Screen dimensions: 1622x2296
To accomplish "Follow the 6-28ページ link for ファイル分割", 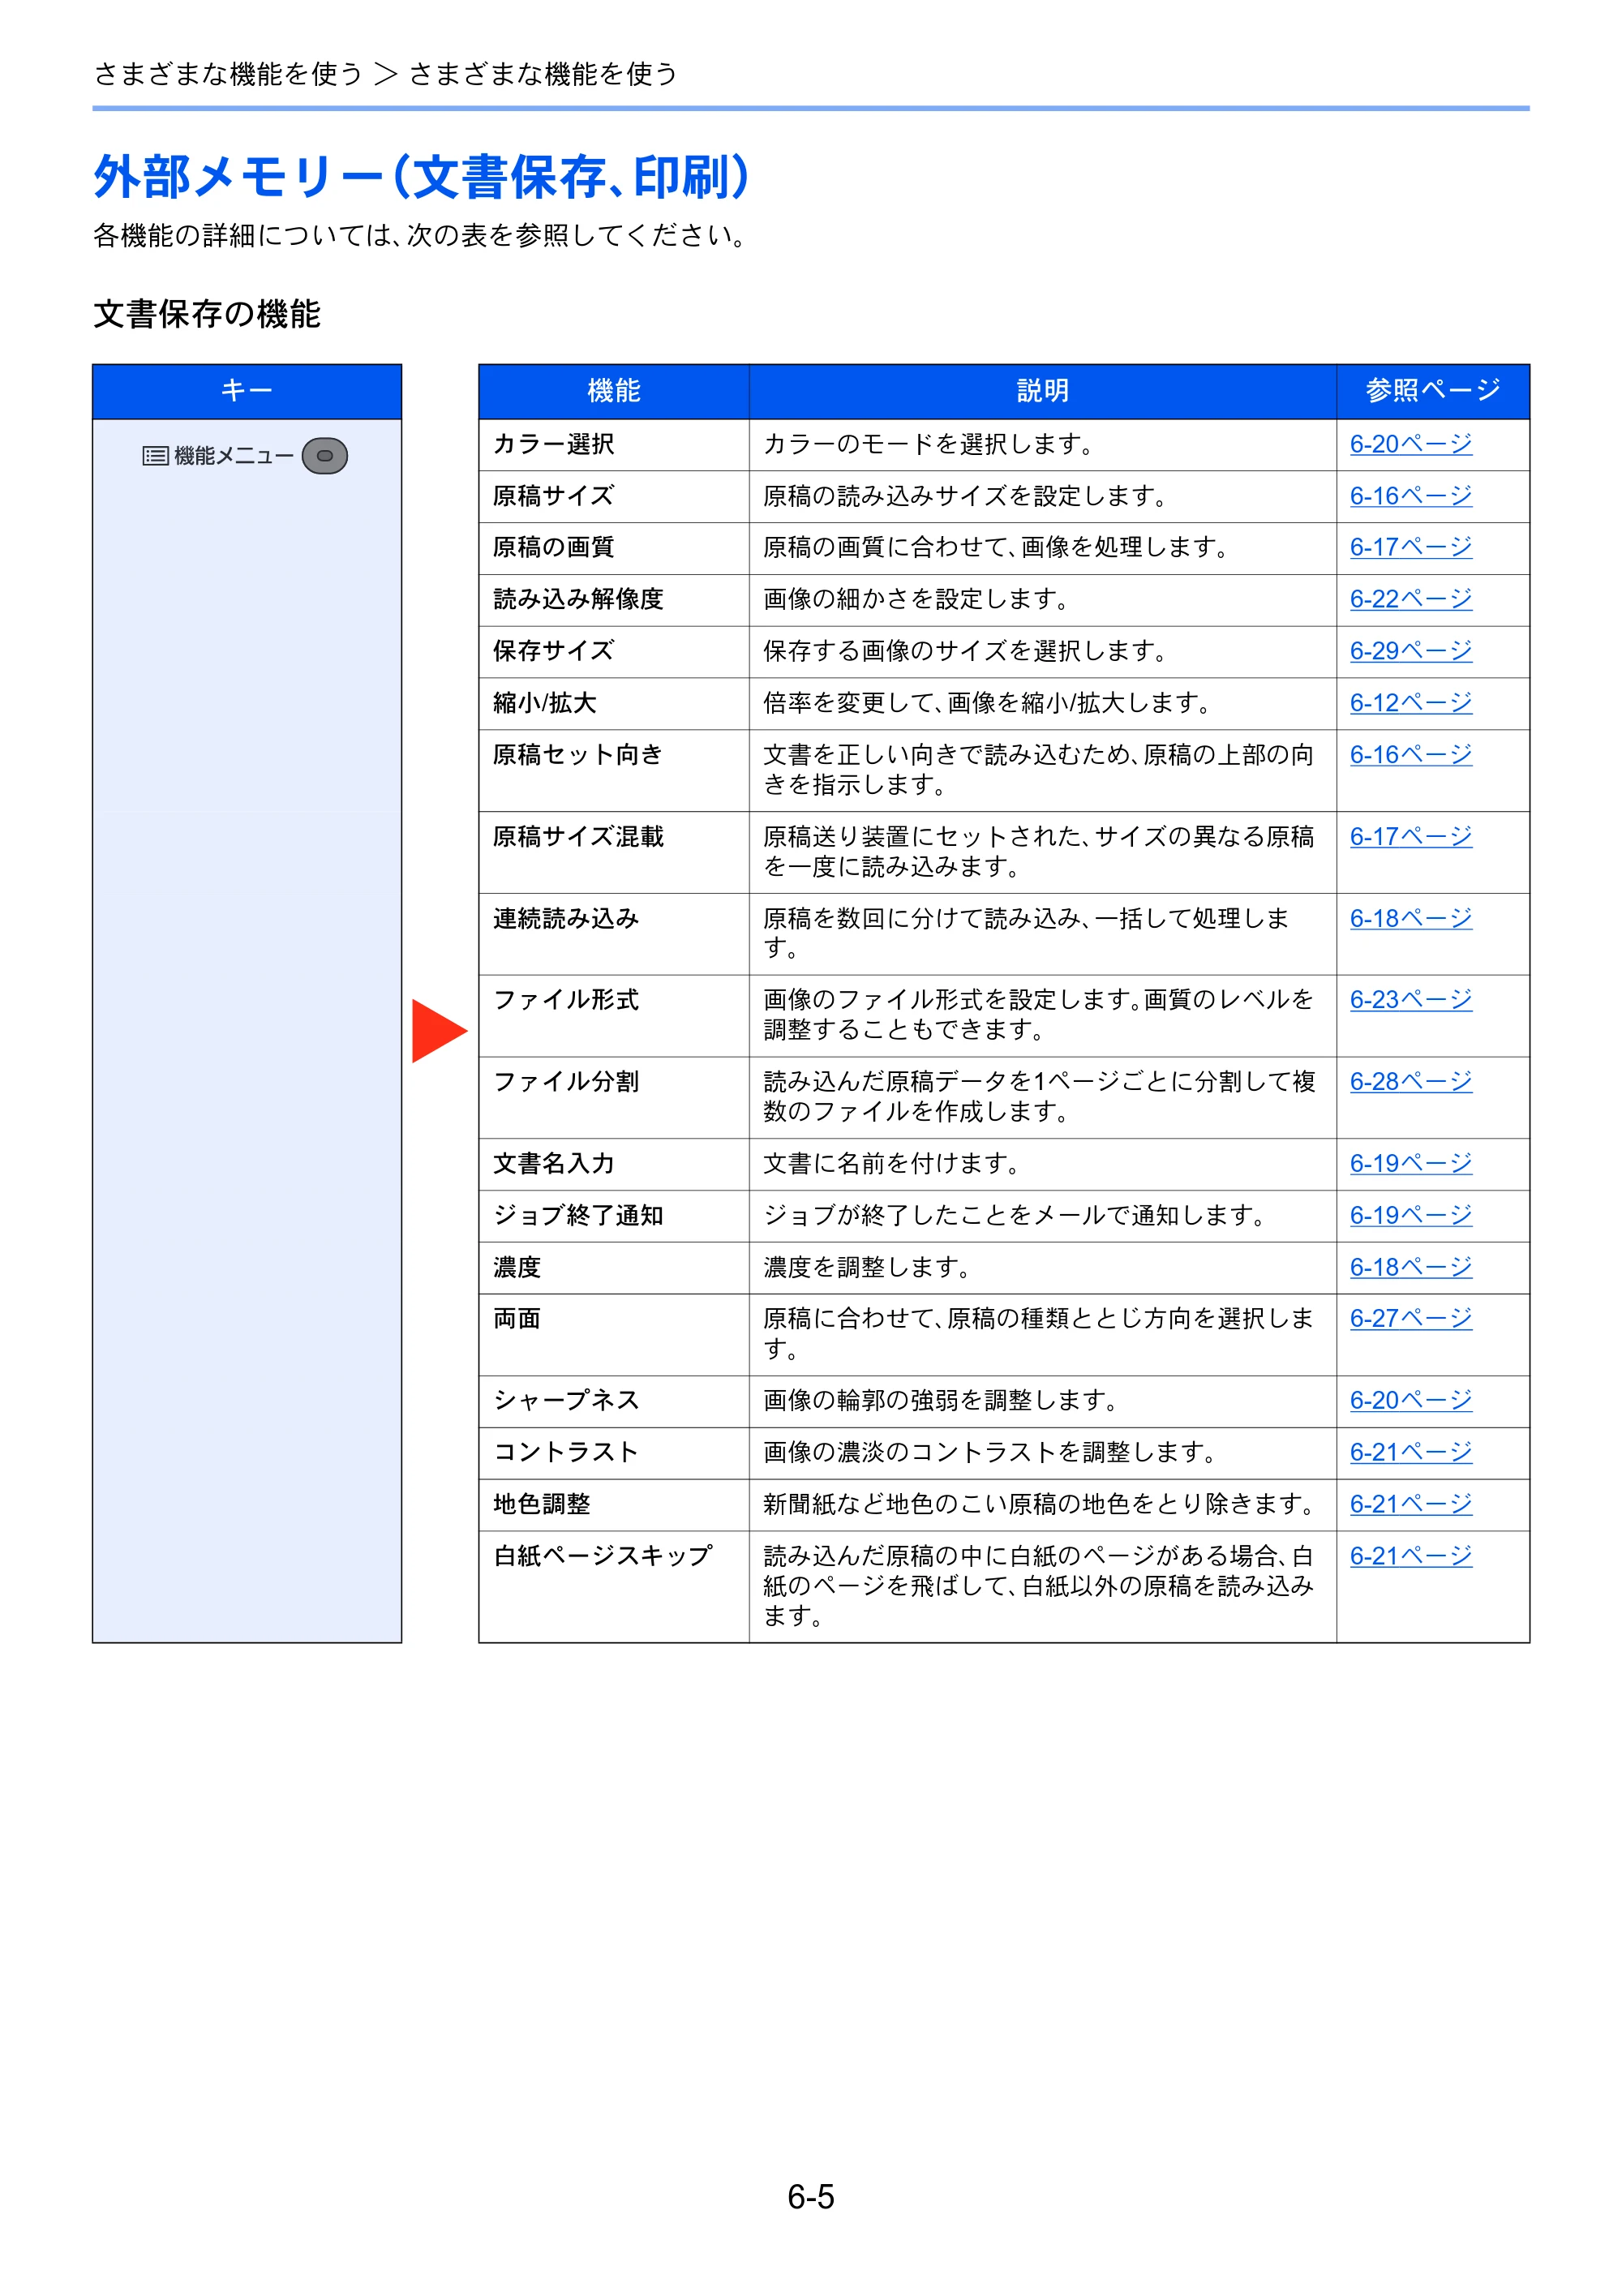I will coord(1410,1082).
